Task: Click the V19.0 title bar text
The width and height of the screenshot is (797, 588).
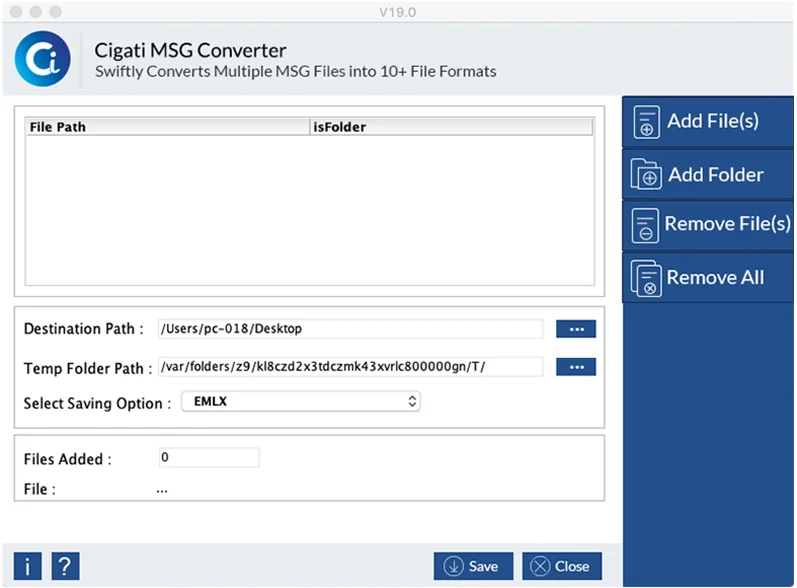Action: pos(397,12)
